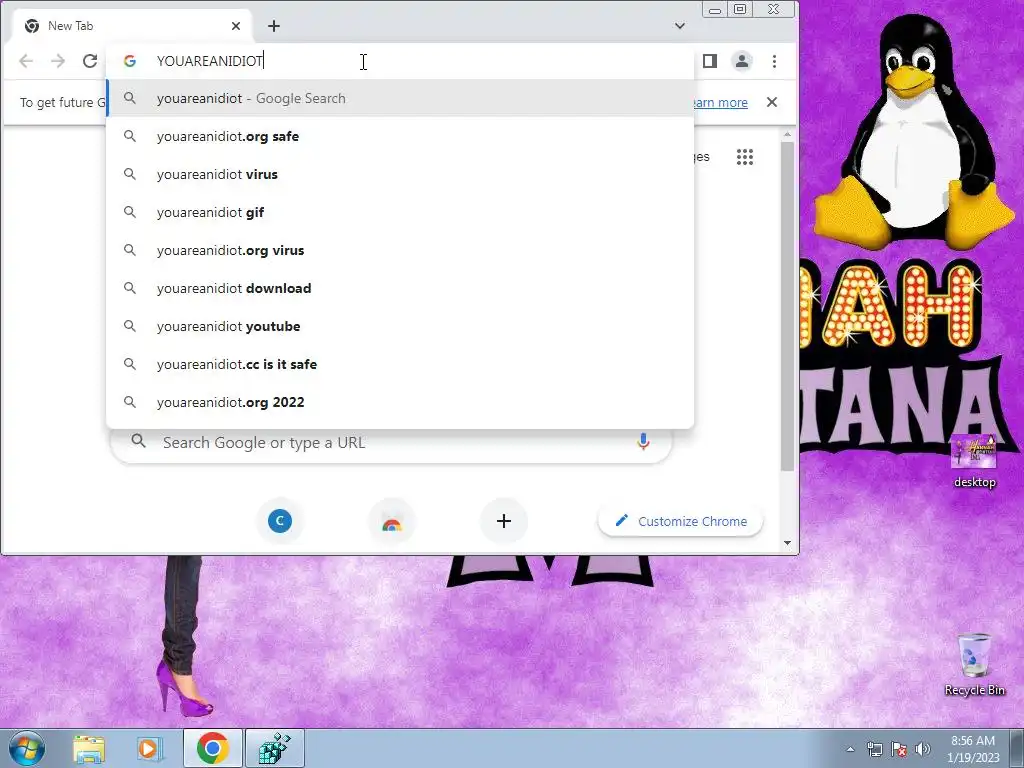This screenshot has height=768, width=1024.
Task: Click the magnifier icon in Google search box
Action: (x=138, y=441)
